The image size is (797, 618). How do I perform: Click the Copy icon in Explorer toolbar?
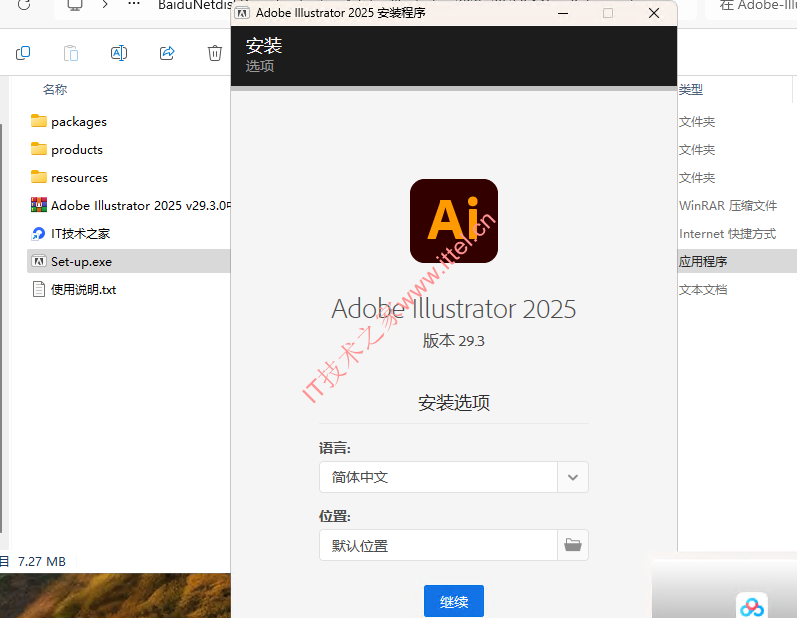[x=23, y=53]
